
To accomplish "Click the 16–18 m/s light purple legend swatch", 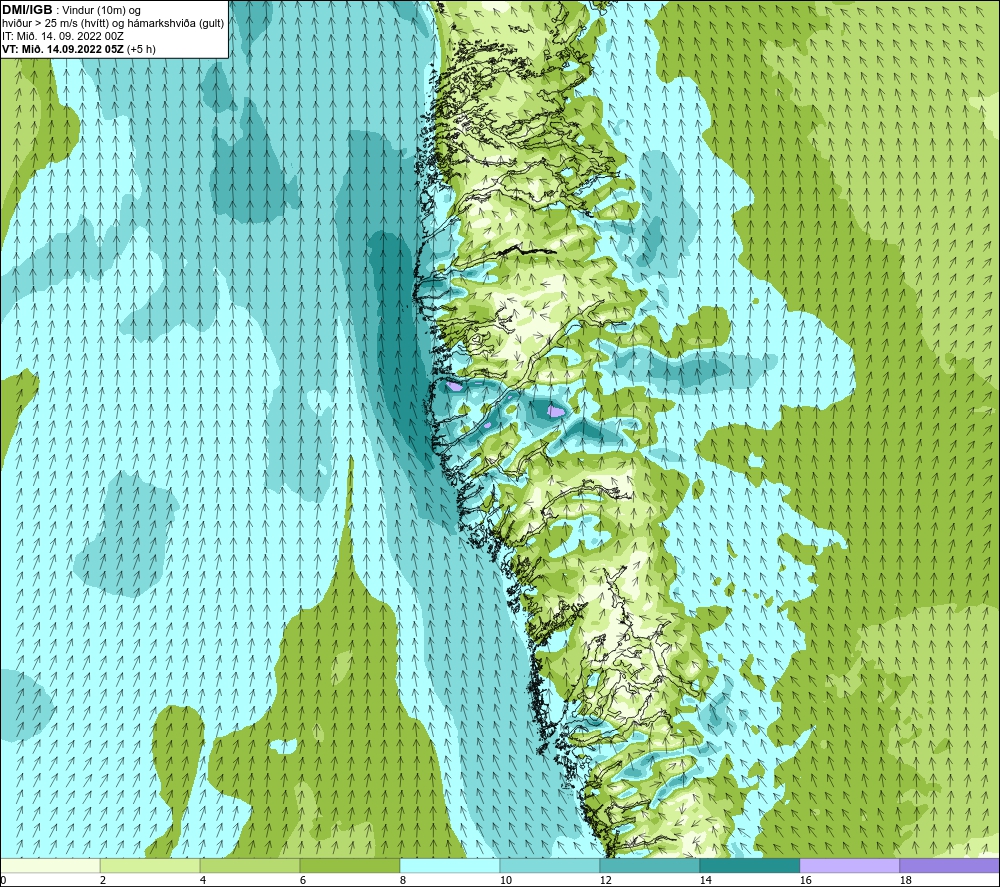I will point(849,866).
